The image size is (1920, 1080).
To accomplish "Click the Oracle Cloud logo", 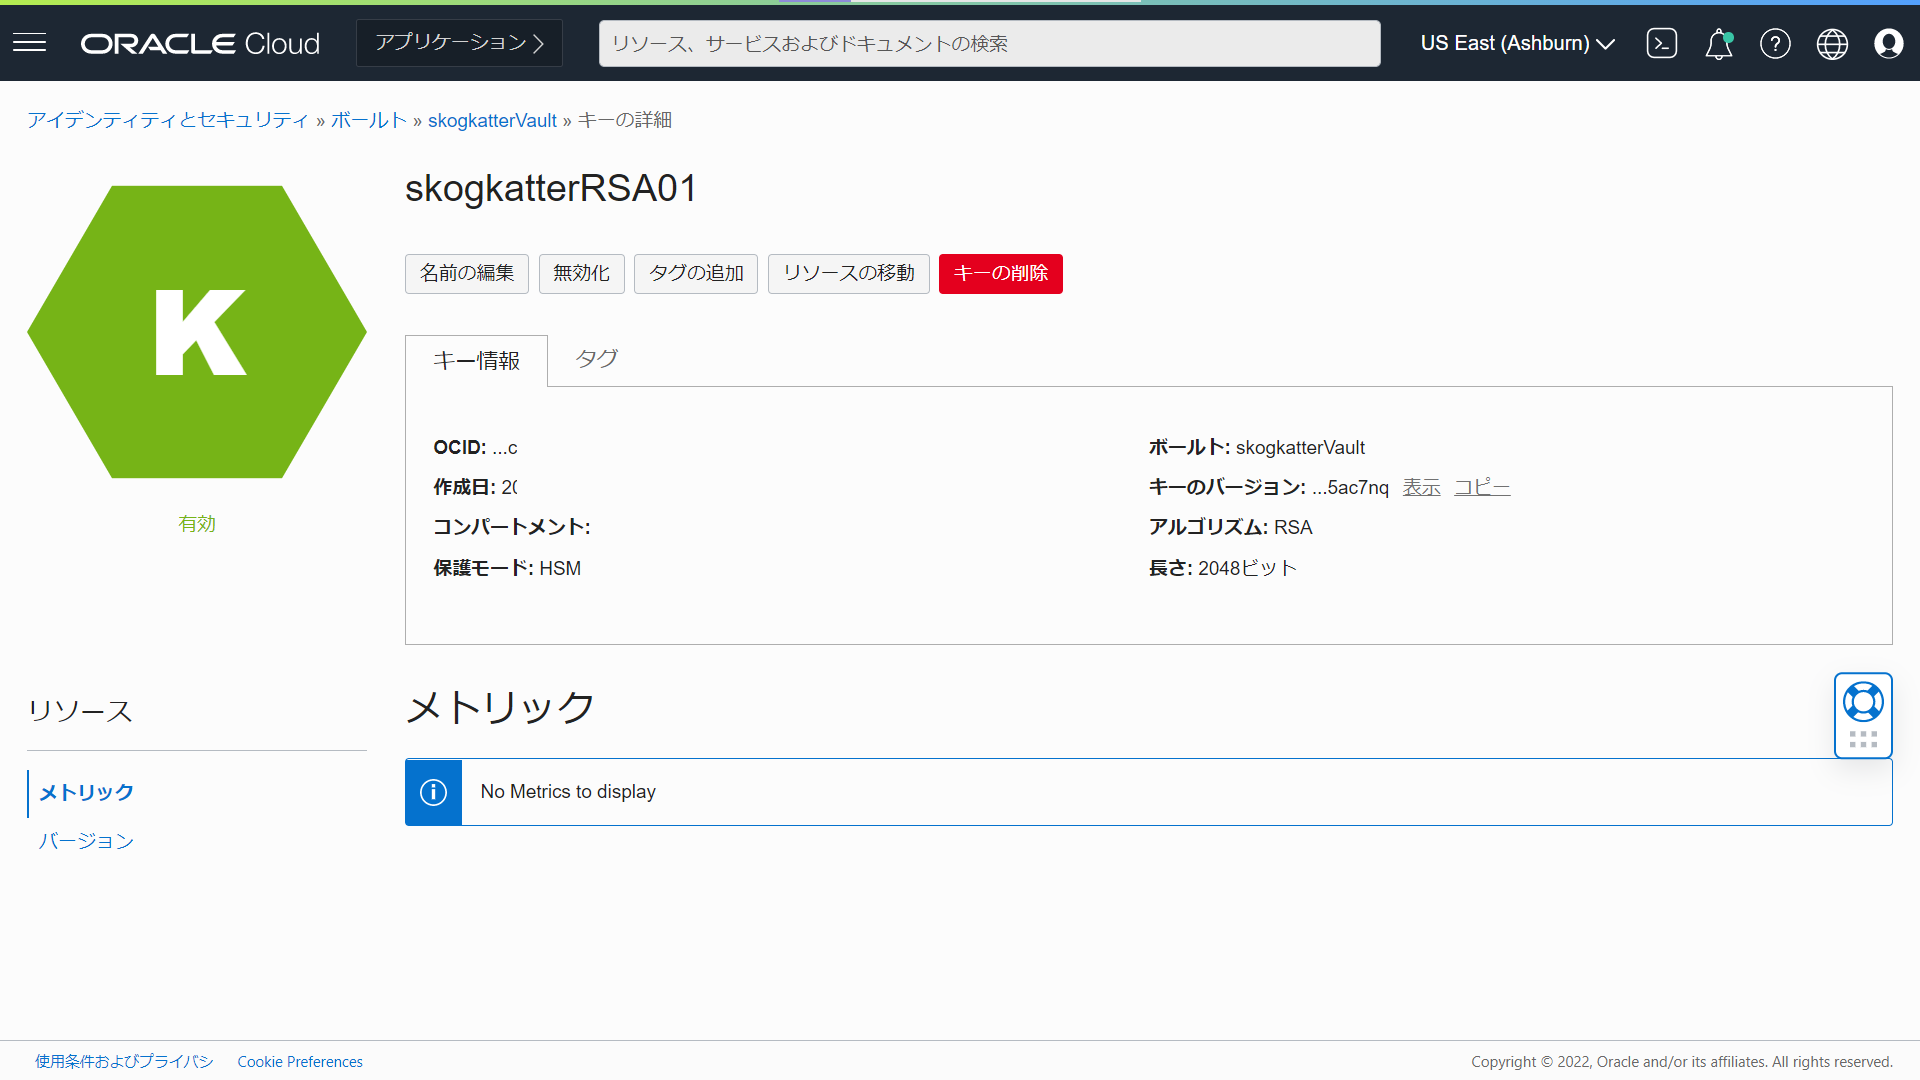I will [199, 42].
